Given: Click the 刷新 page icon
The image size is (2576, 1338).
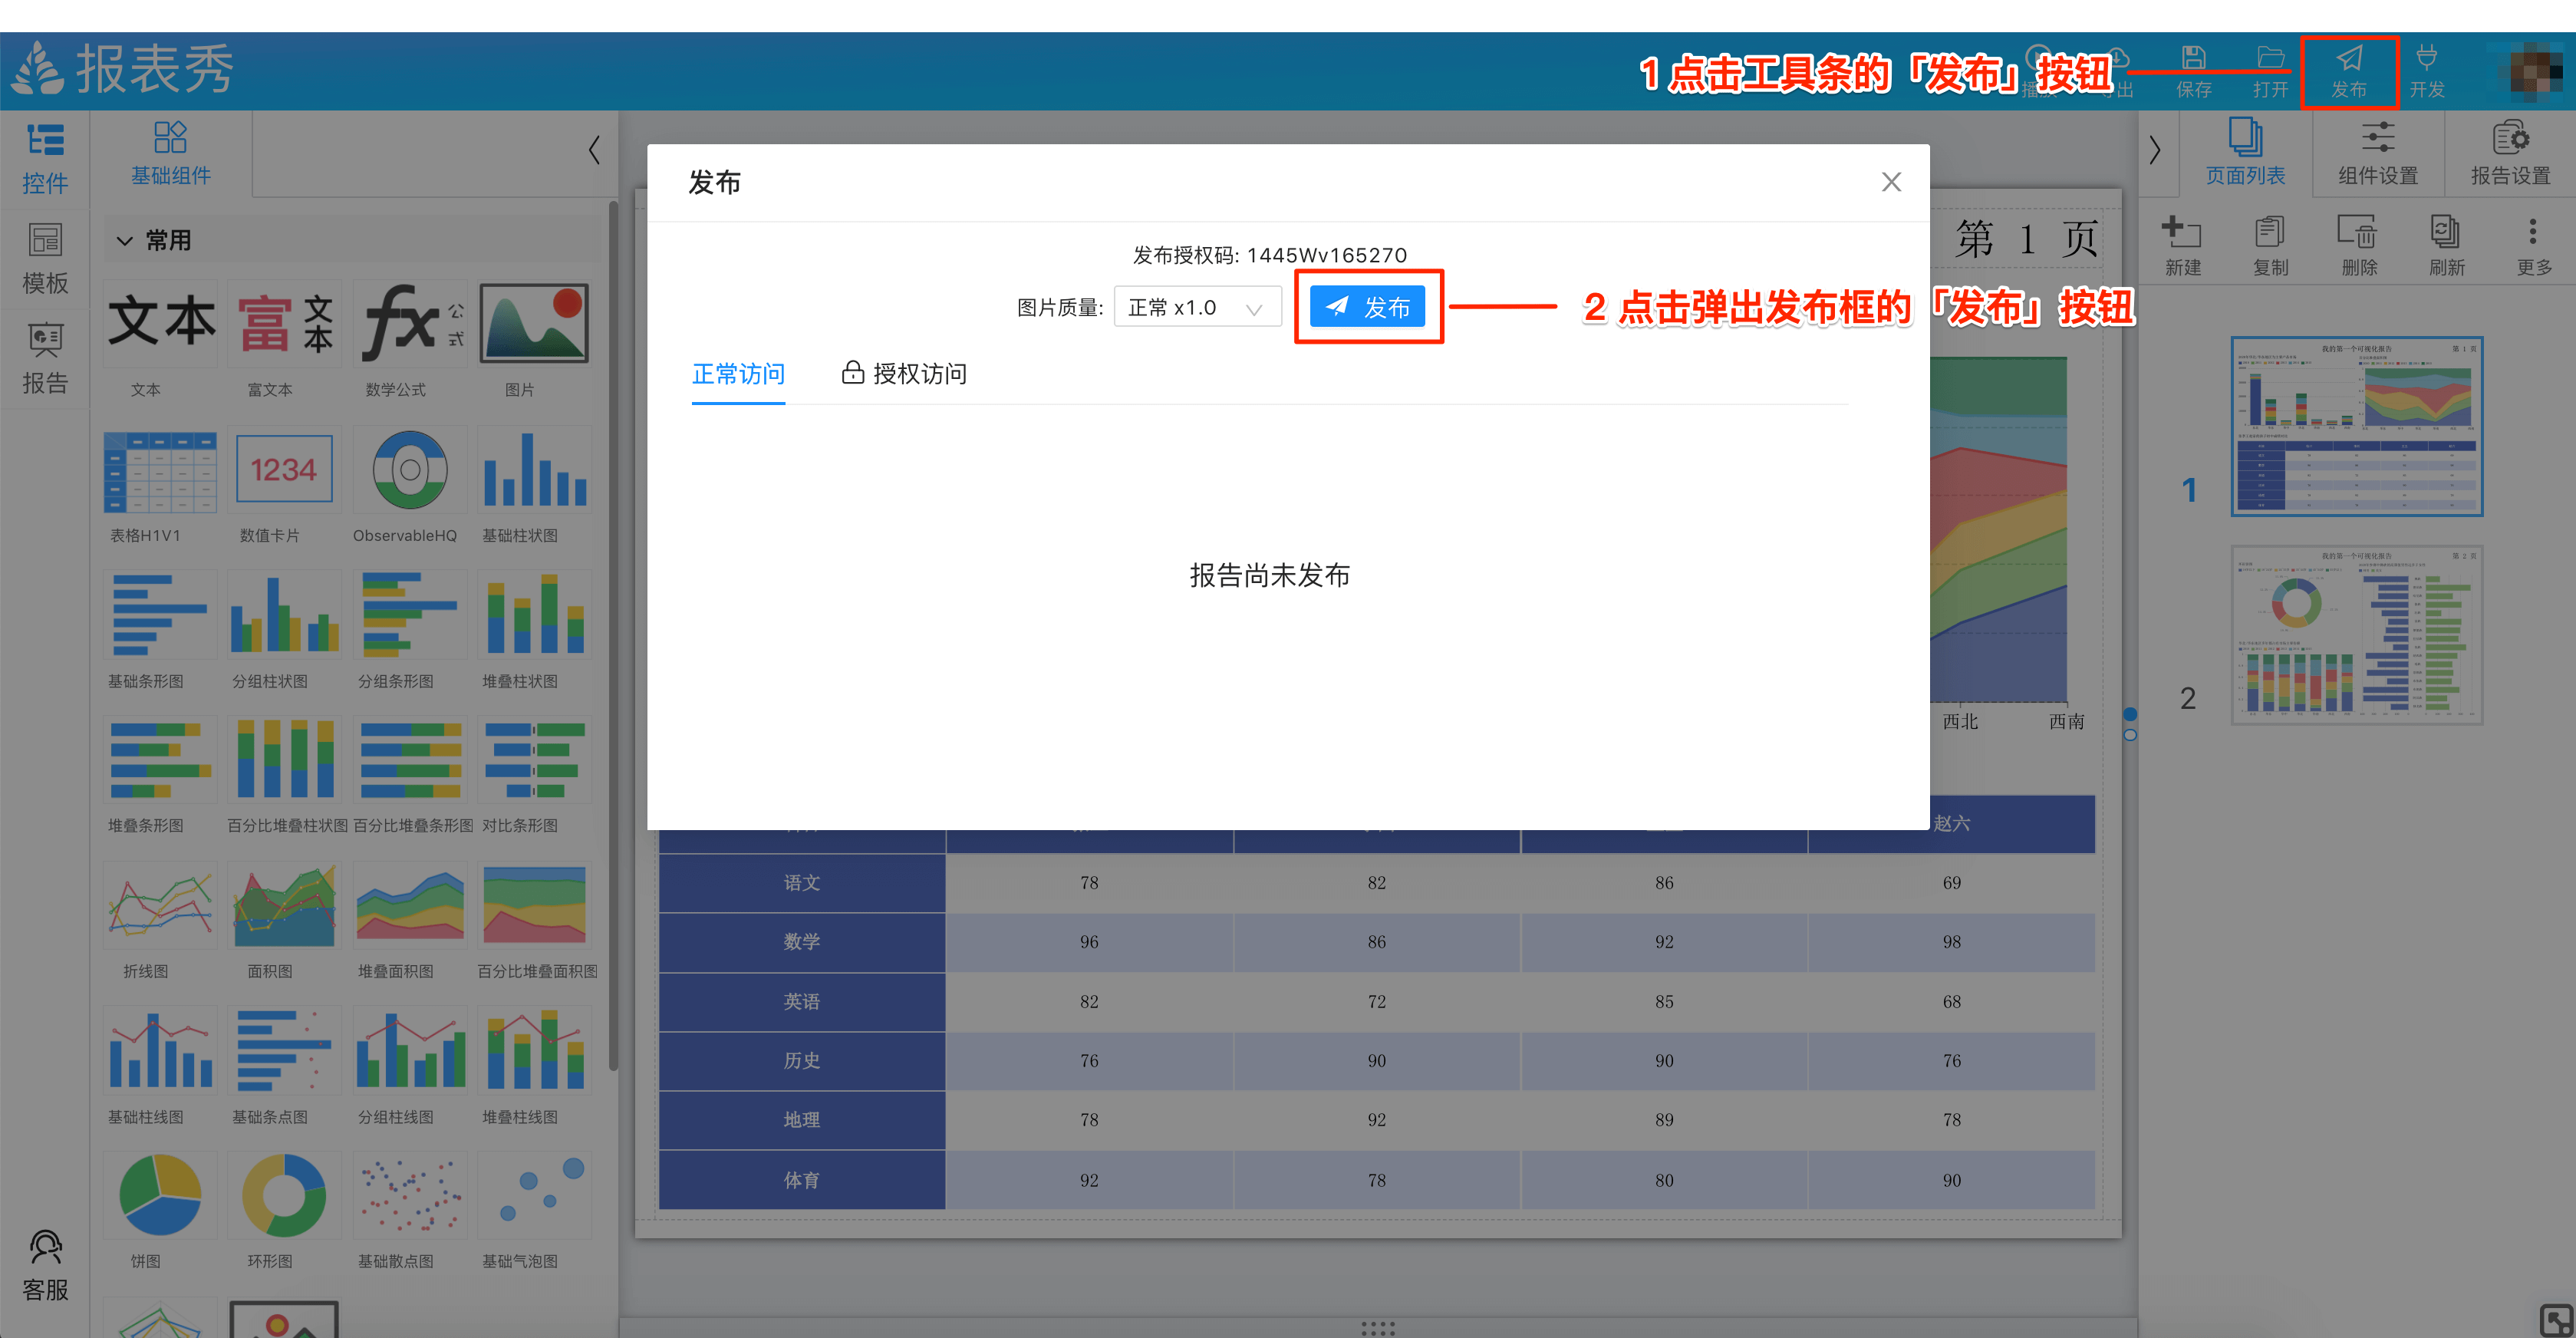Looking at the screenshot, I should pyautogui.click(x=2446, y=245).
